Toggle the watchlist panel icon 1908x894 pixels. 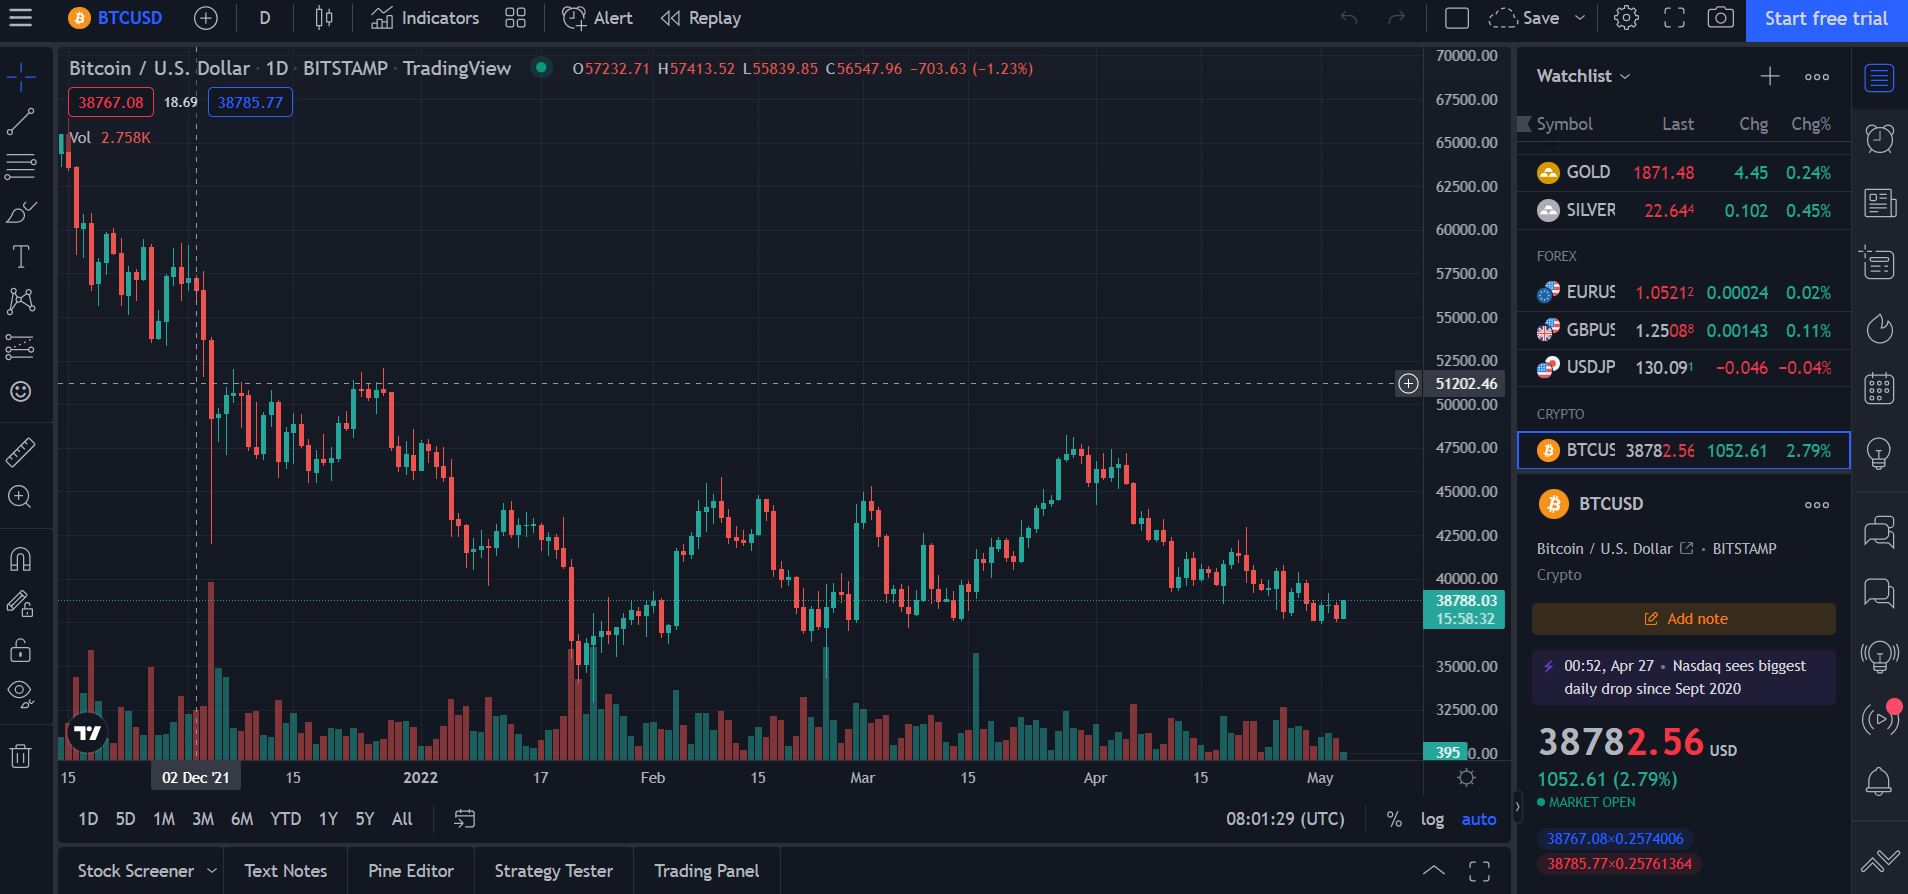[x=1880, y=77]
